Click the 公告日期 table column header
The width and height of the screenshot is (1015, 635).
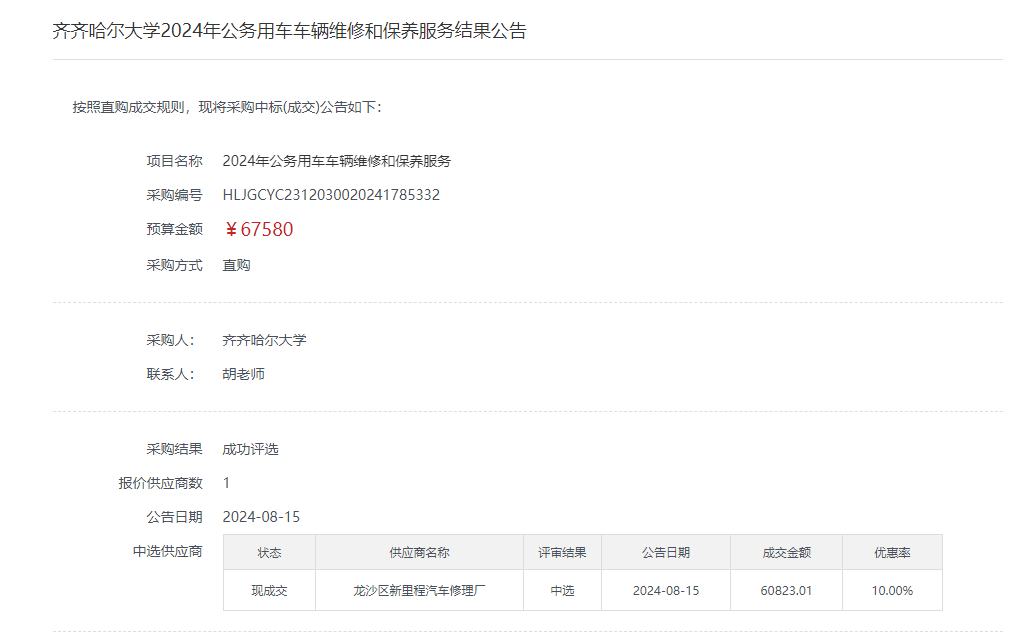665,552
